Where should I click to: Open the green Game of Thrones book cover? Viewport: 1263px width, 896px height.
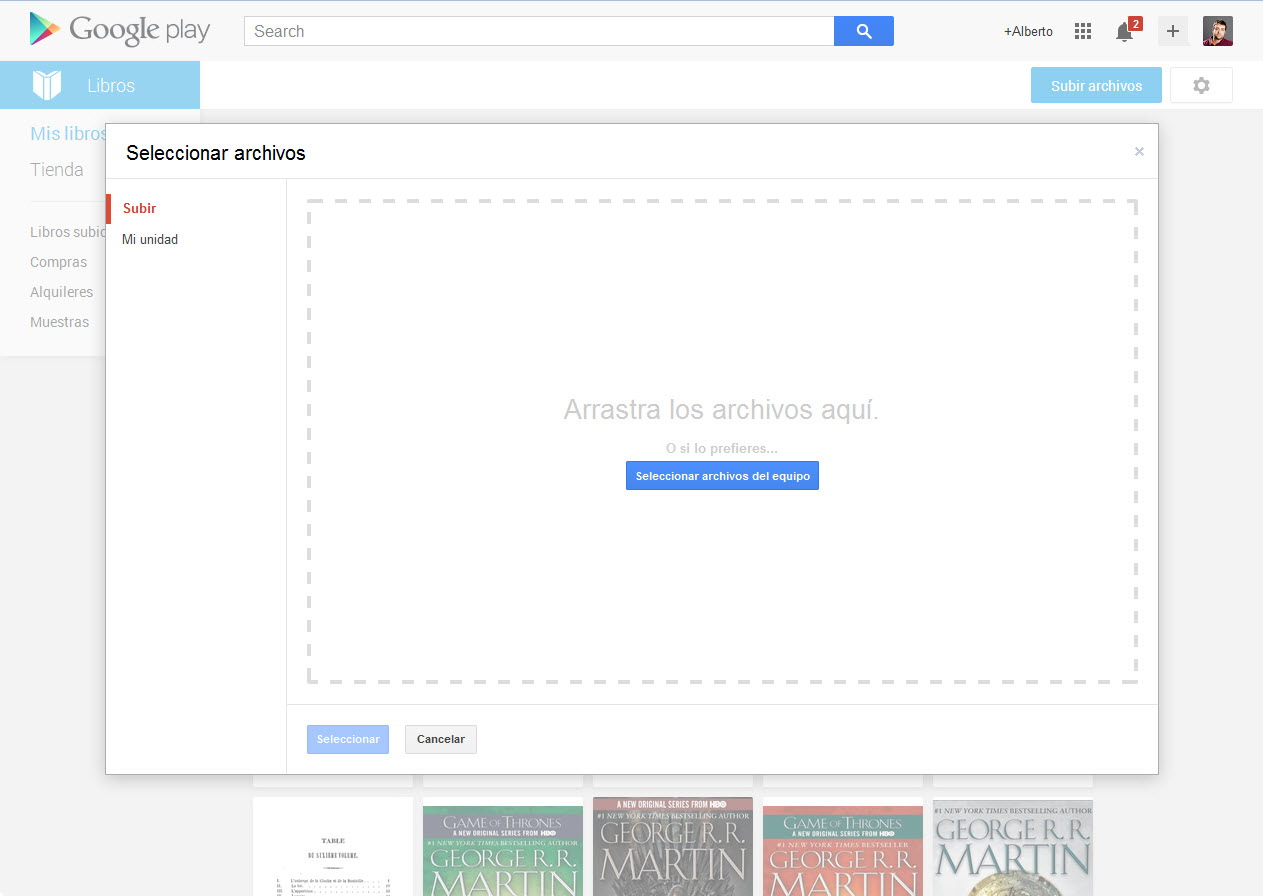tap(503, 851)
